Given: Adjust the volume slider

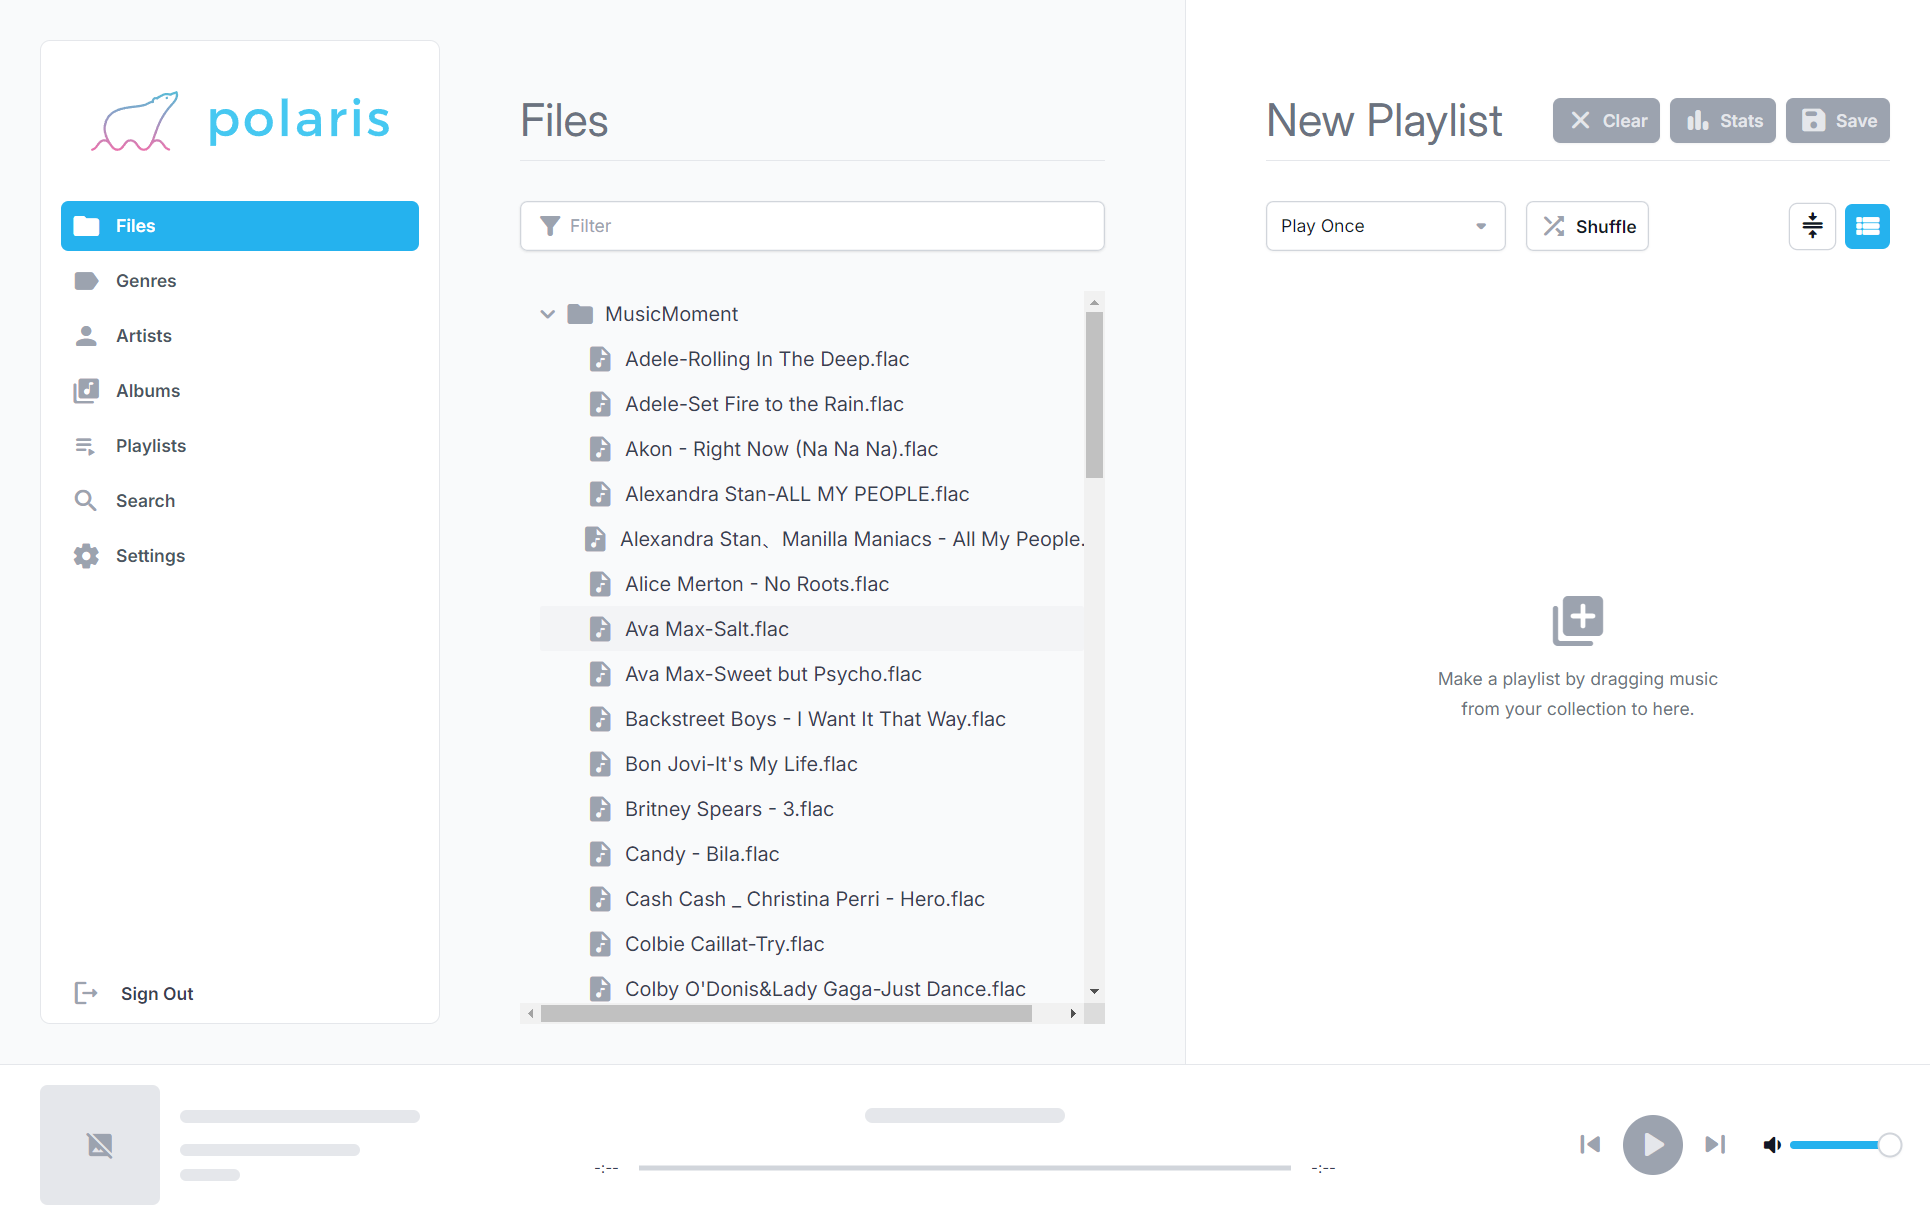Looking at the screenshot, I should coord(1844,1145).
